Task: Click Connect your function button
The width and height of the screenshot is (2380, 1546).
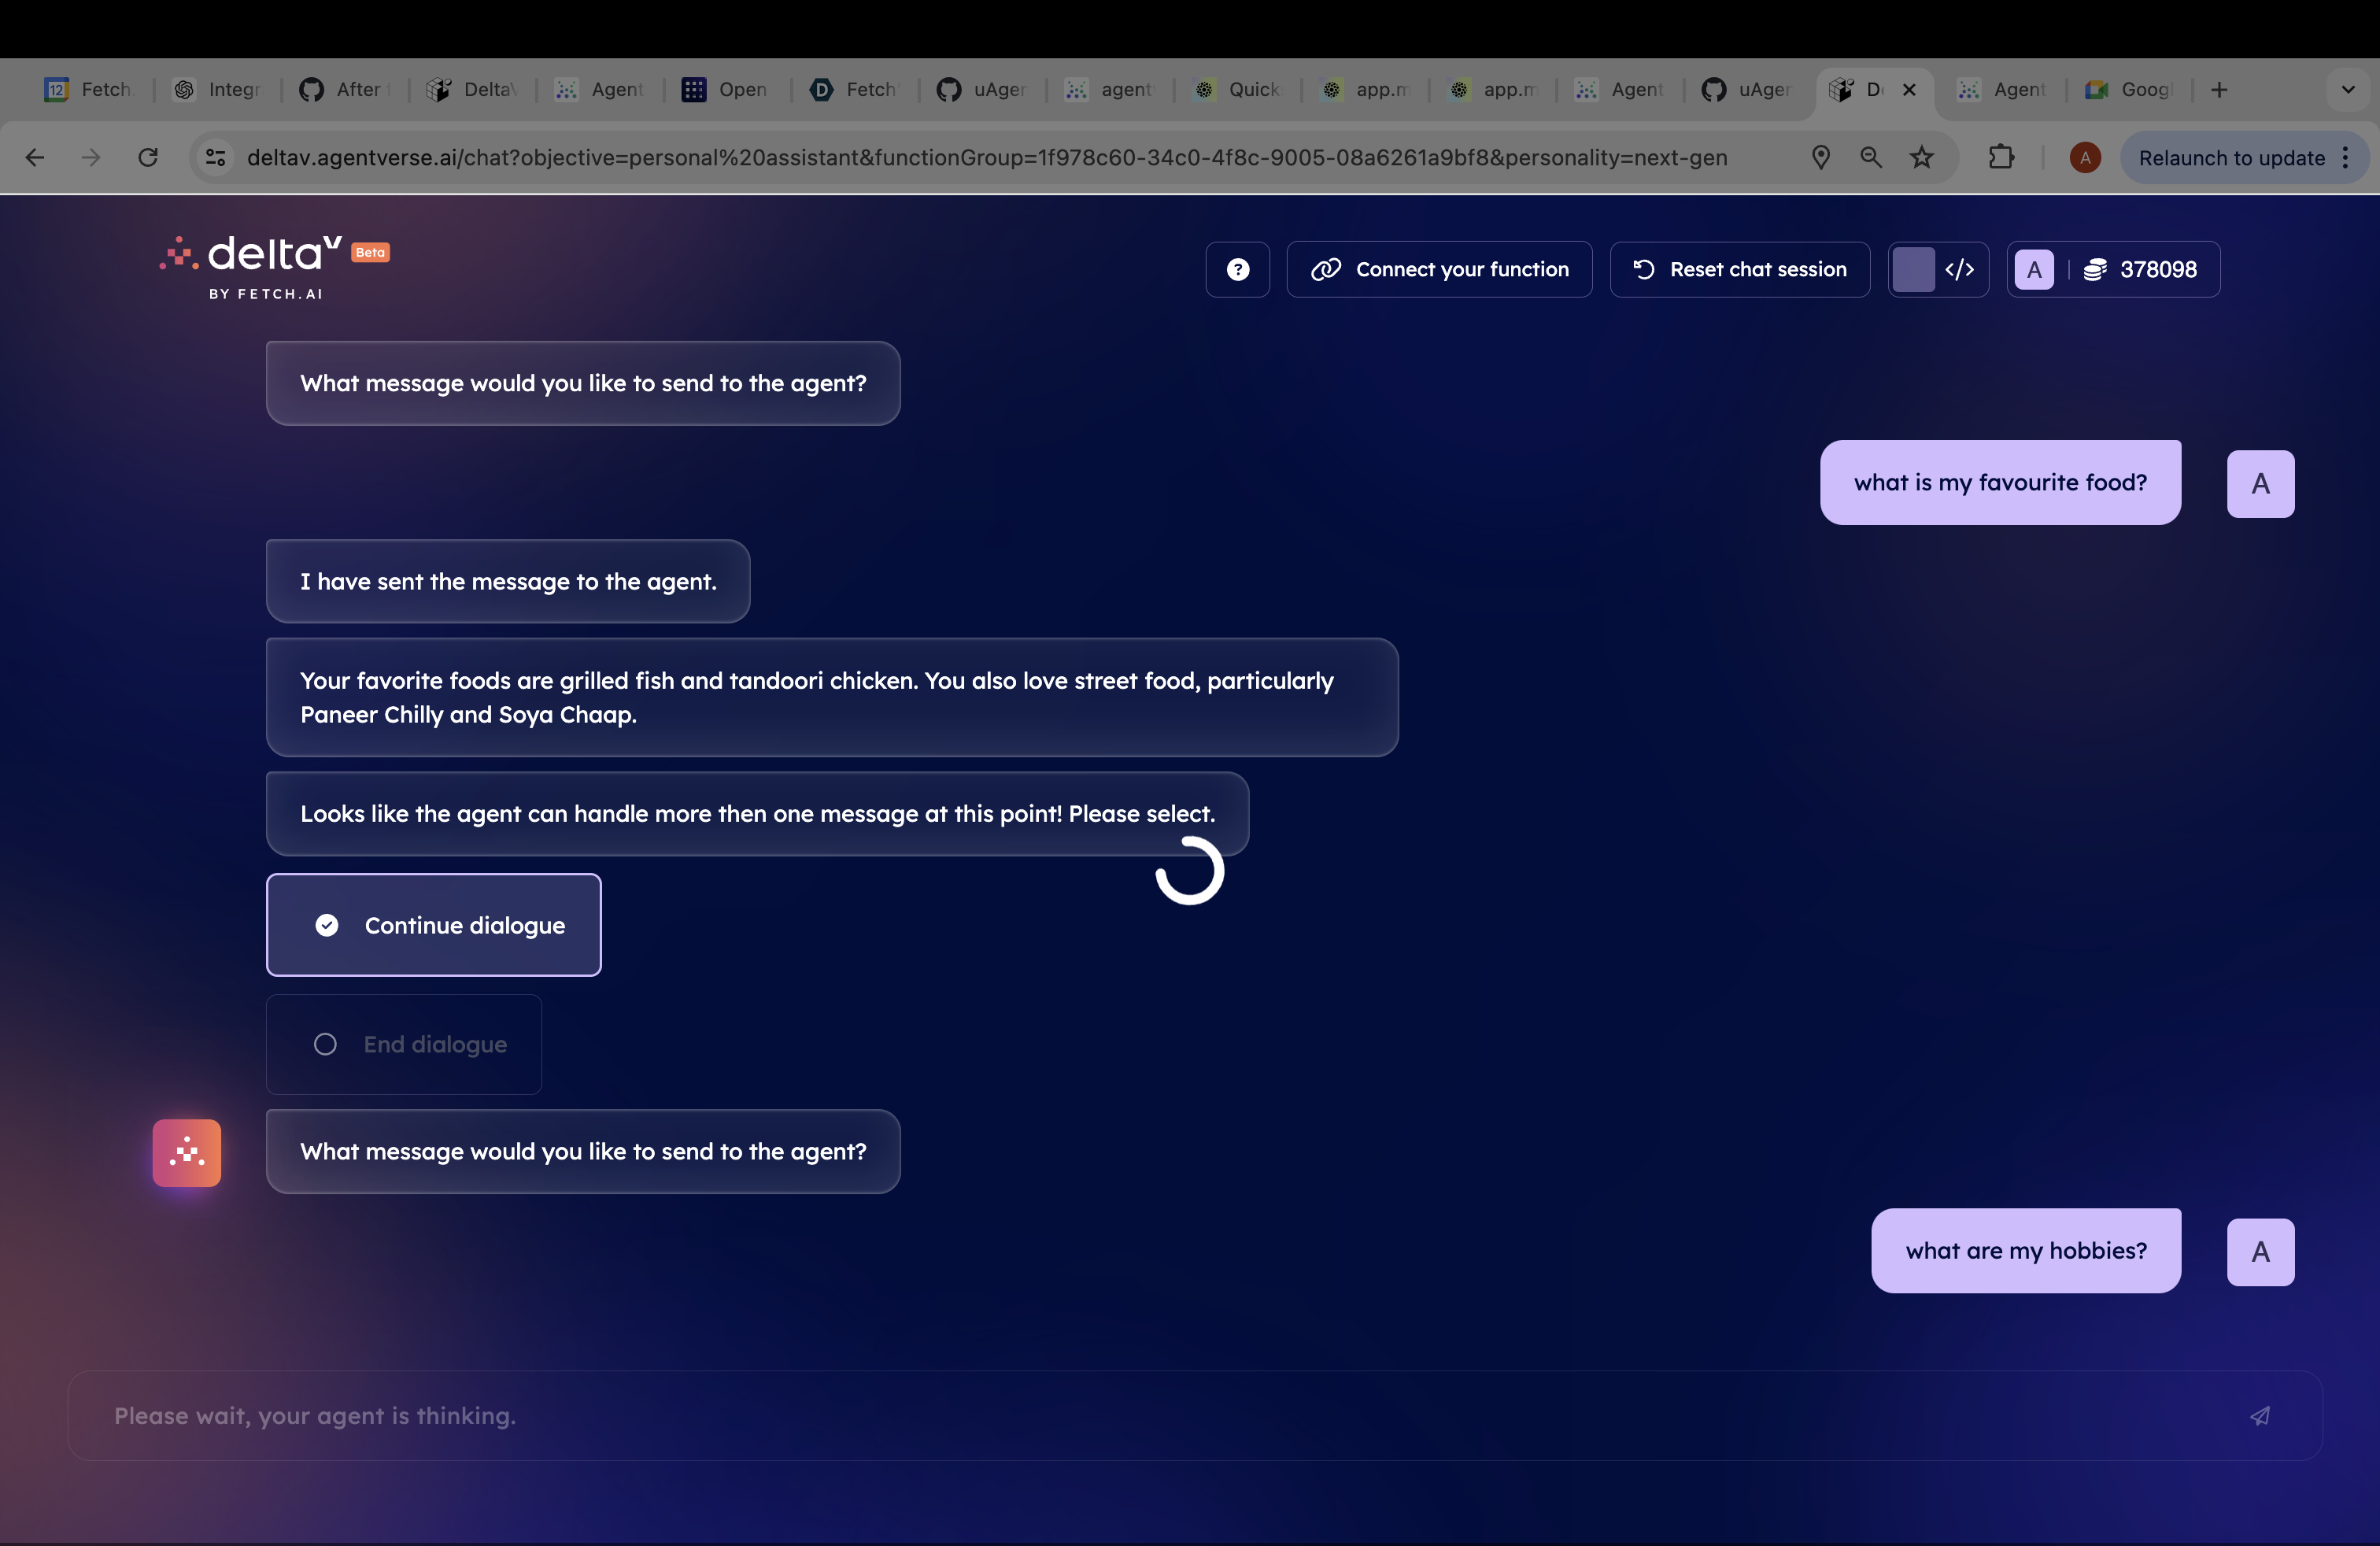Action: 1439,269
